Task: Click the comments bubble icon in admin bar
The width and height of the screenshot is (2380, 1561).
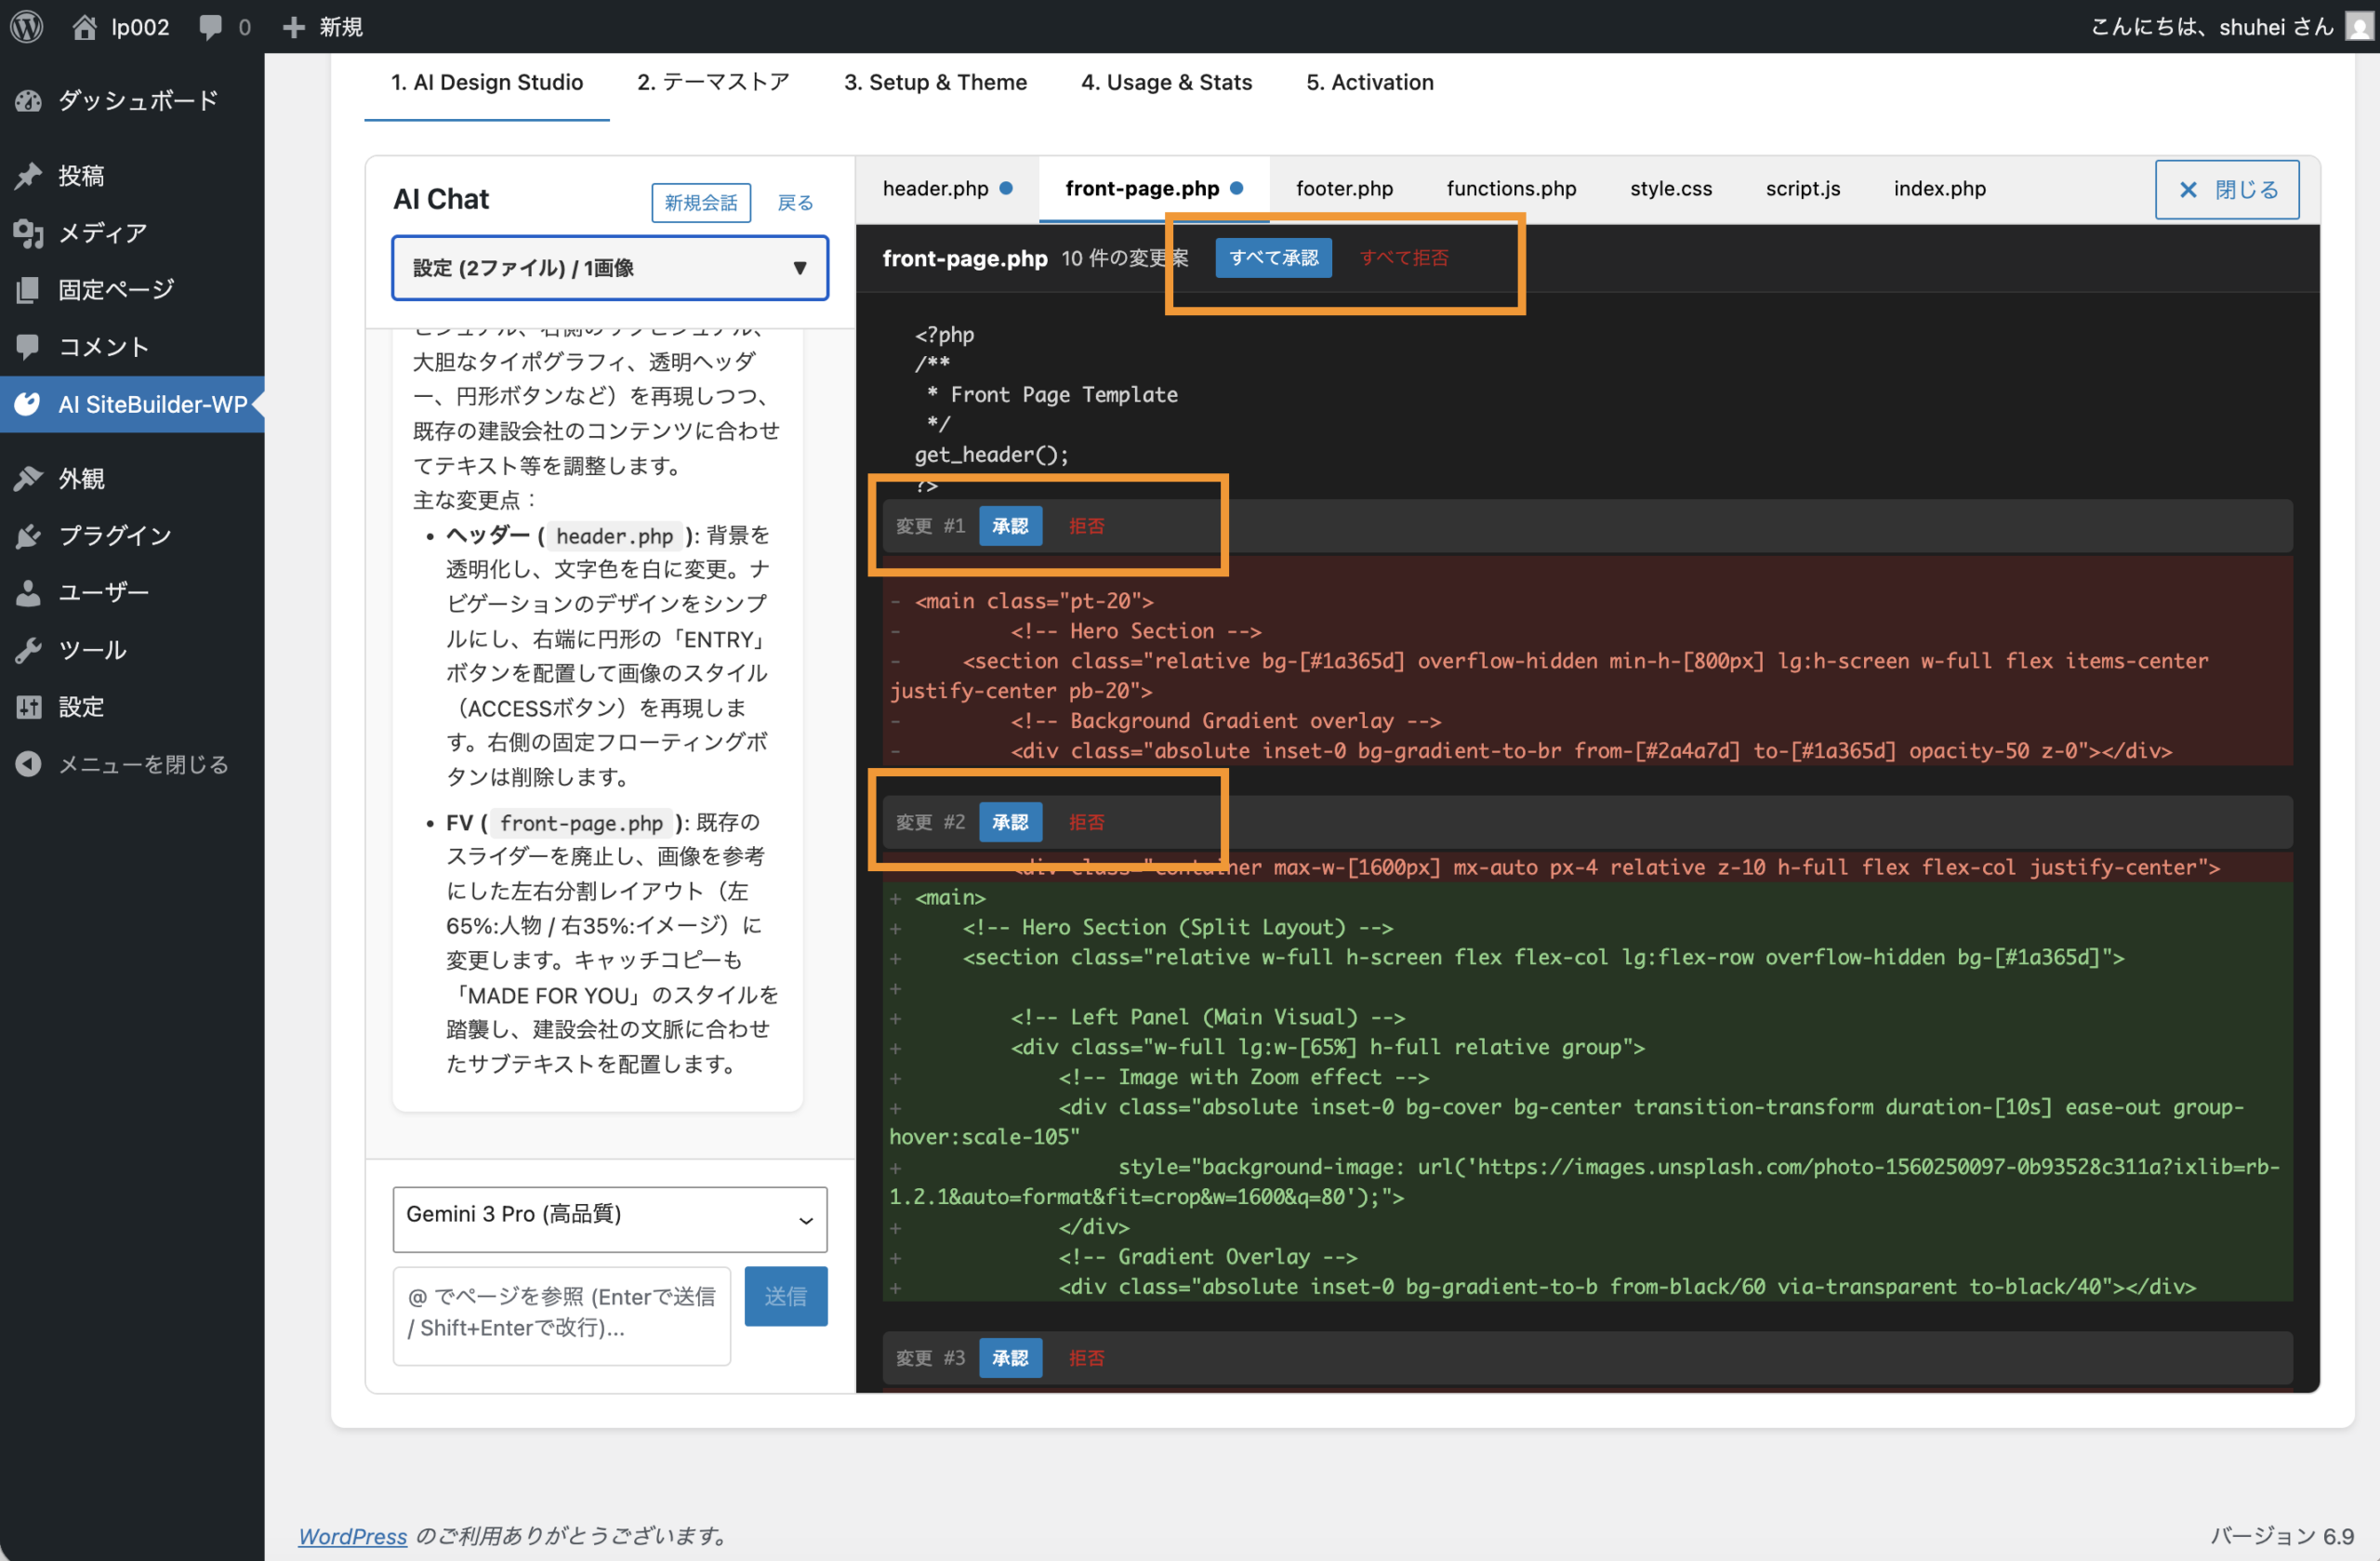Action: click(211, 26)
